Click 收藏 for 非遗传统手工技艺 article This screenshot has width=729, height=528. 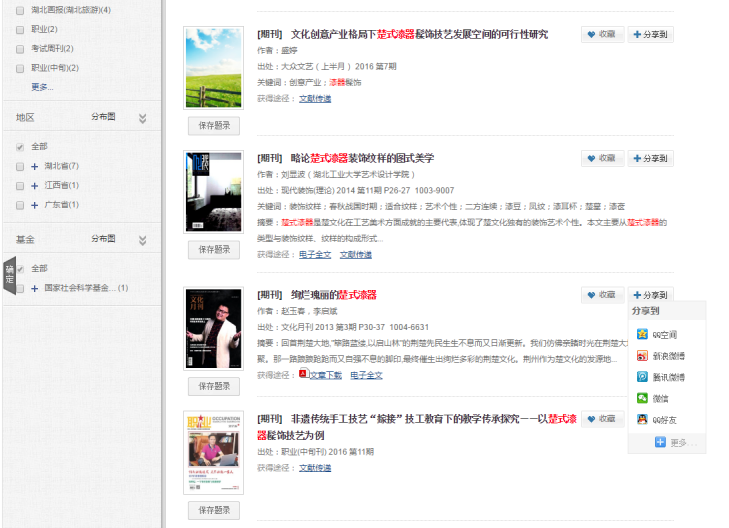602,419
